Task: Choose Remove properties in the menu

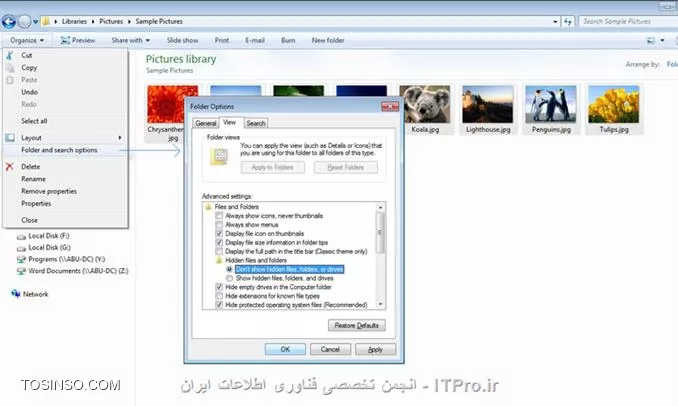Action: tap(66, 191)
